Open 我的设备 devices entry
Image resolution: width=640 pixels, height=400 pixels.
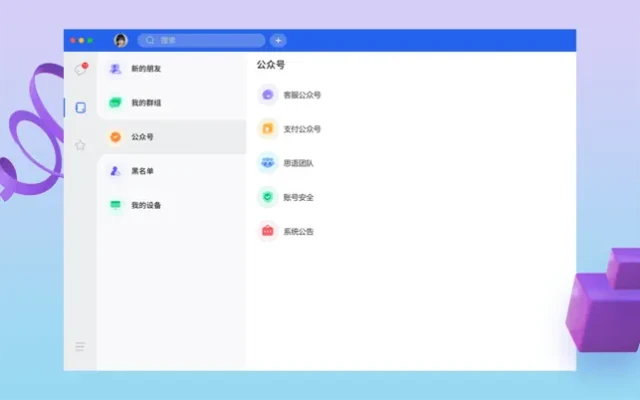146,205
